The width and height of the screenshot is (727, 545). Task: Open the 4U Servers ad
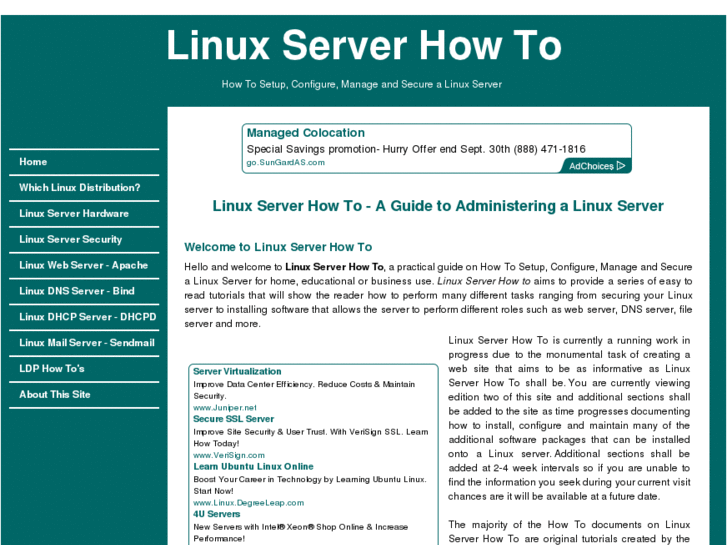[217, 514]
